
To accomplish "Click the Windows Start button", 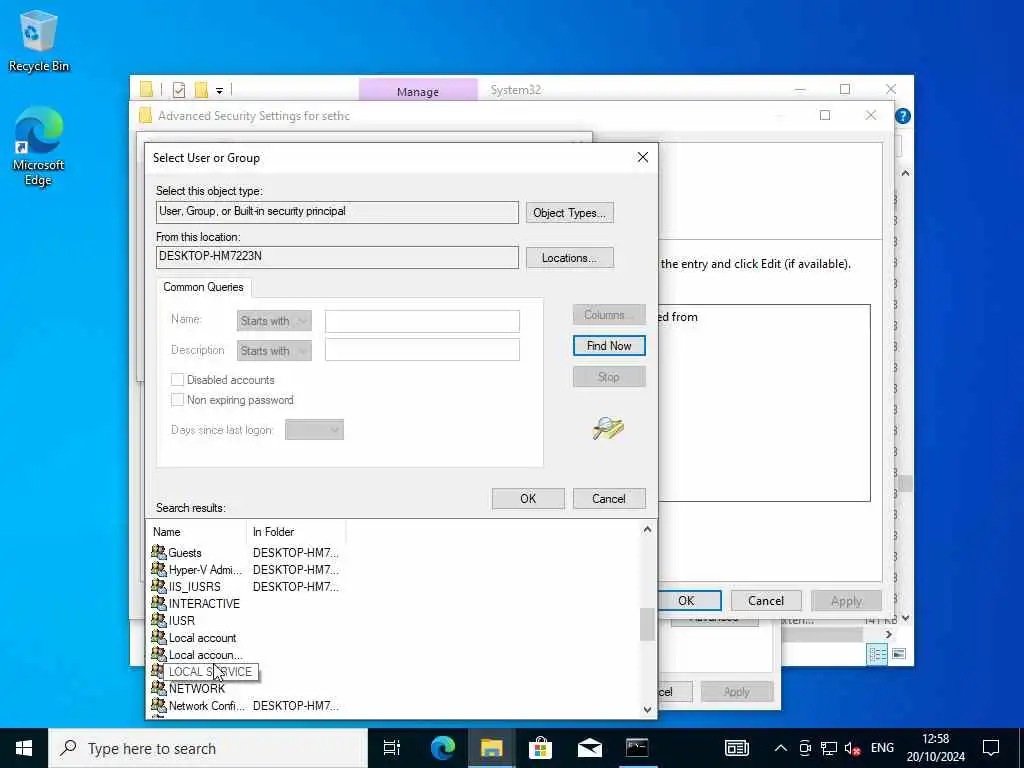I will point(24,748).
